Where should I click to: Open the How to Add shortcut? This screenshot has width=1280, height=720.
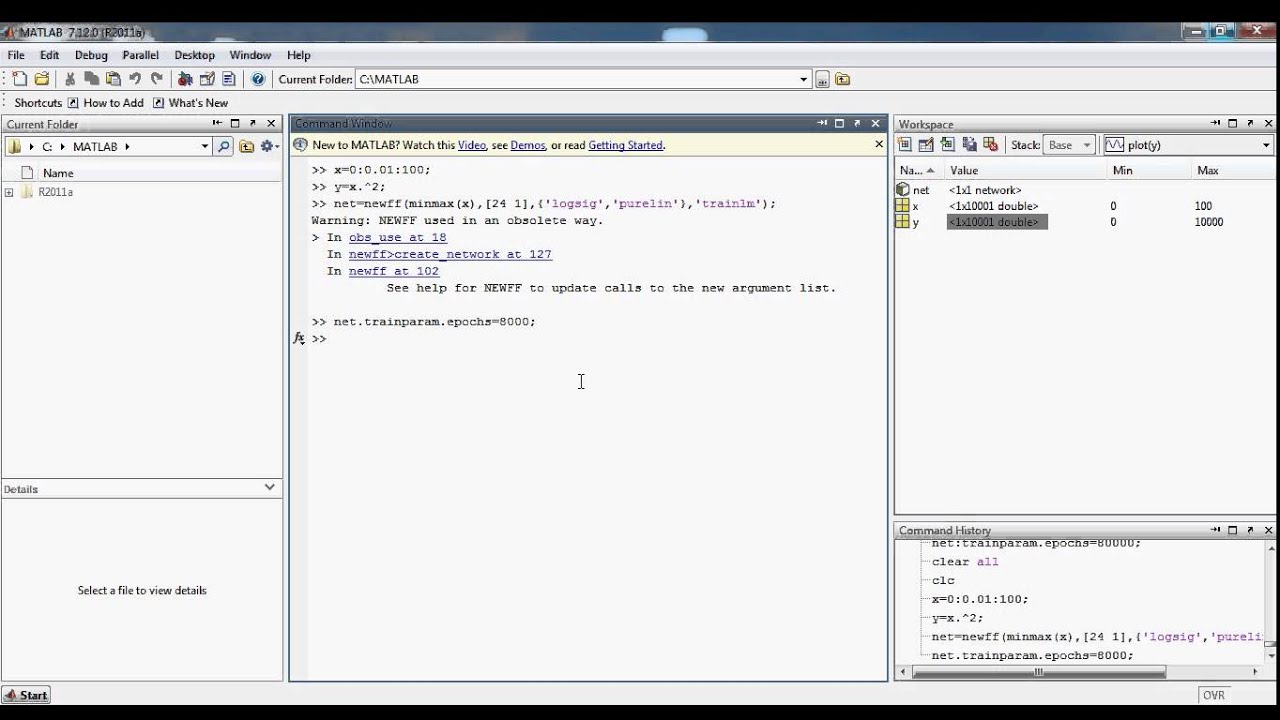106,103
